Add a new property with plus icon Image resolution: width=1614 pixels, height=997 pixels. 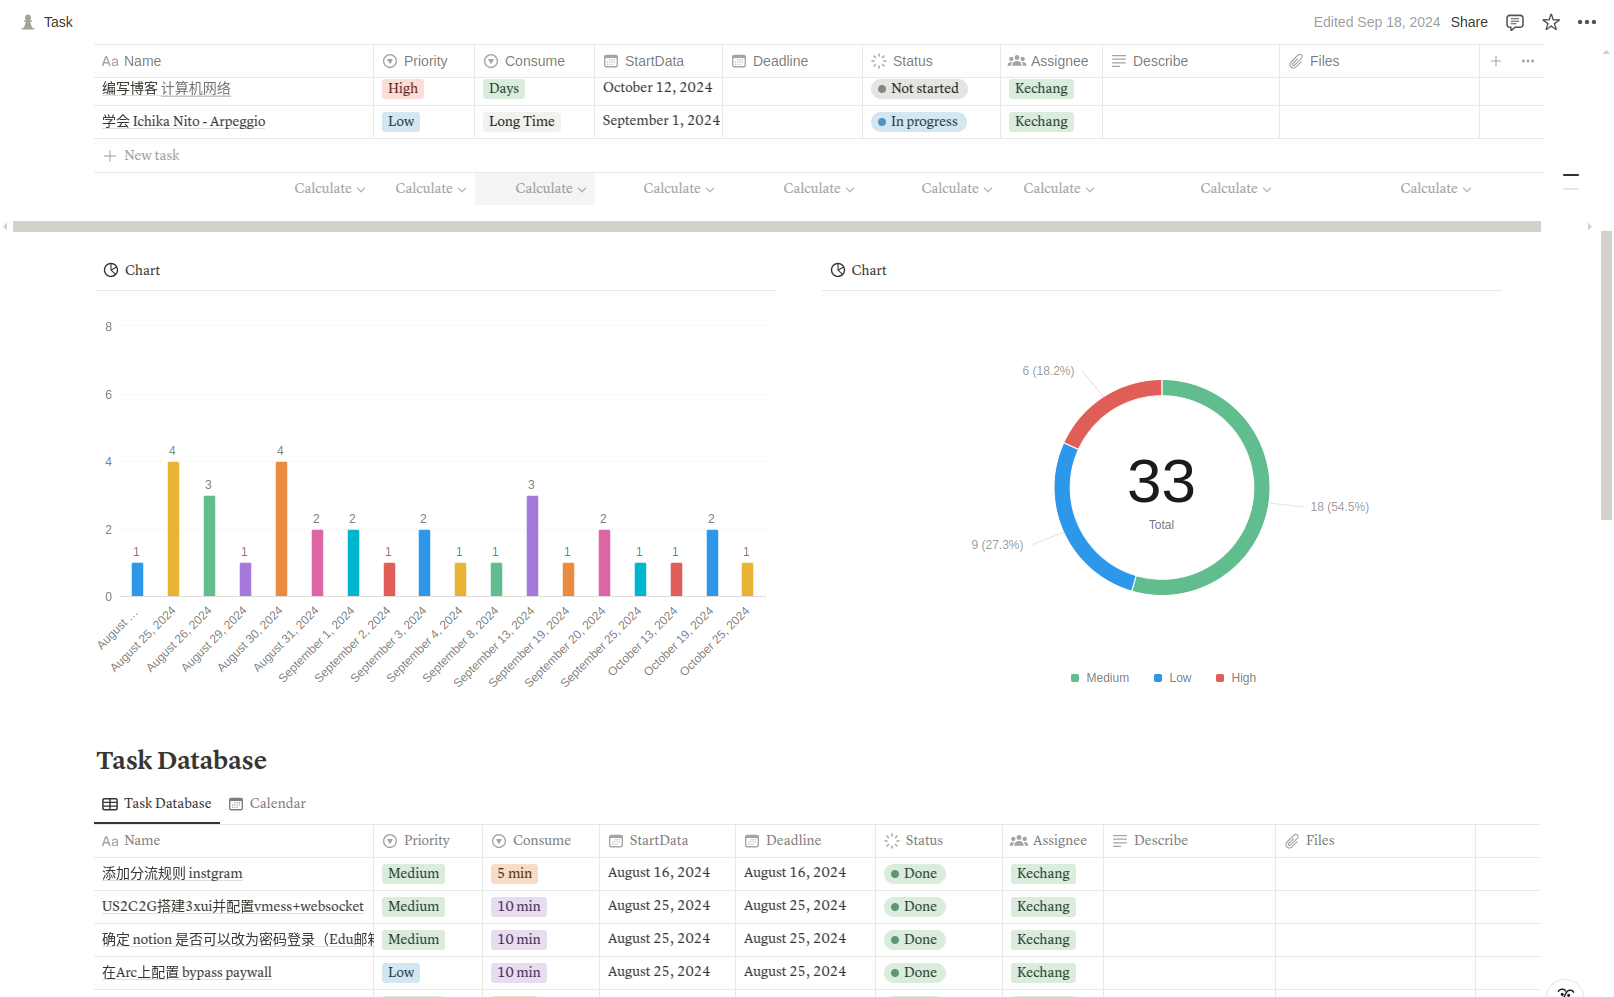(x=1496, y=61)
